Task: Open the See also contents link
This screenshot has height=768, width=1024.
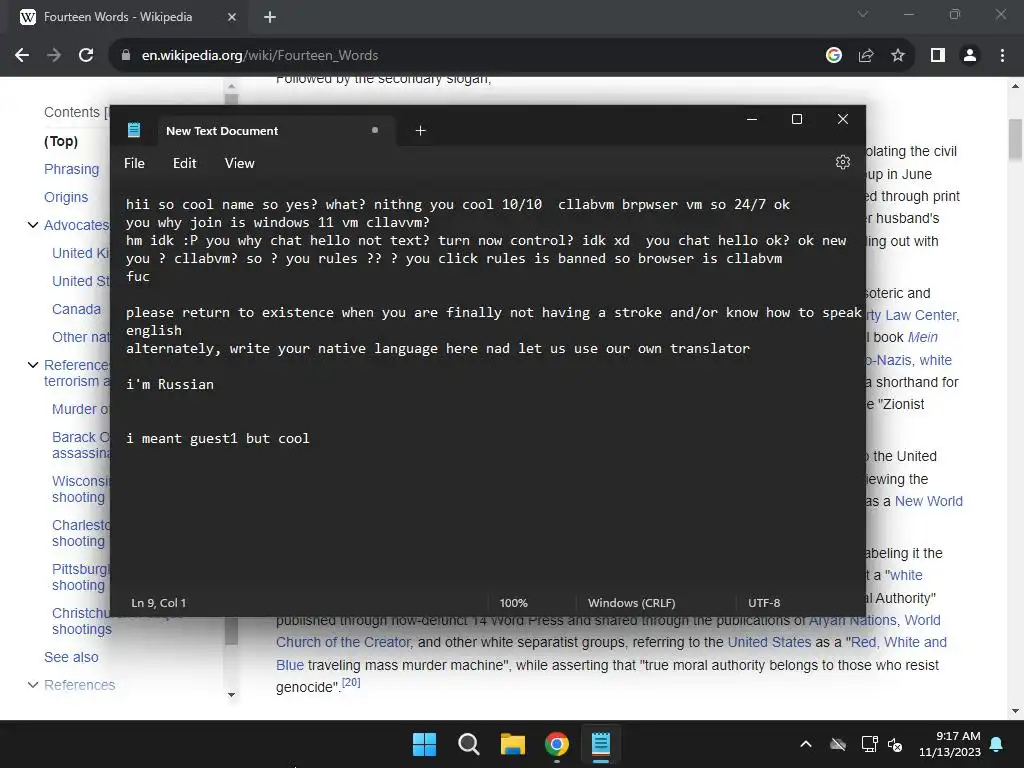Action: (x=71, y=657)
